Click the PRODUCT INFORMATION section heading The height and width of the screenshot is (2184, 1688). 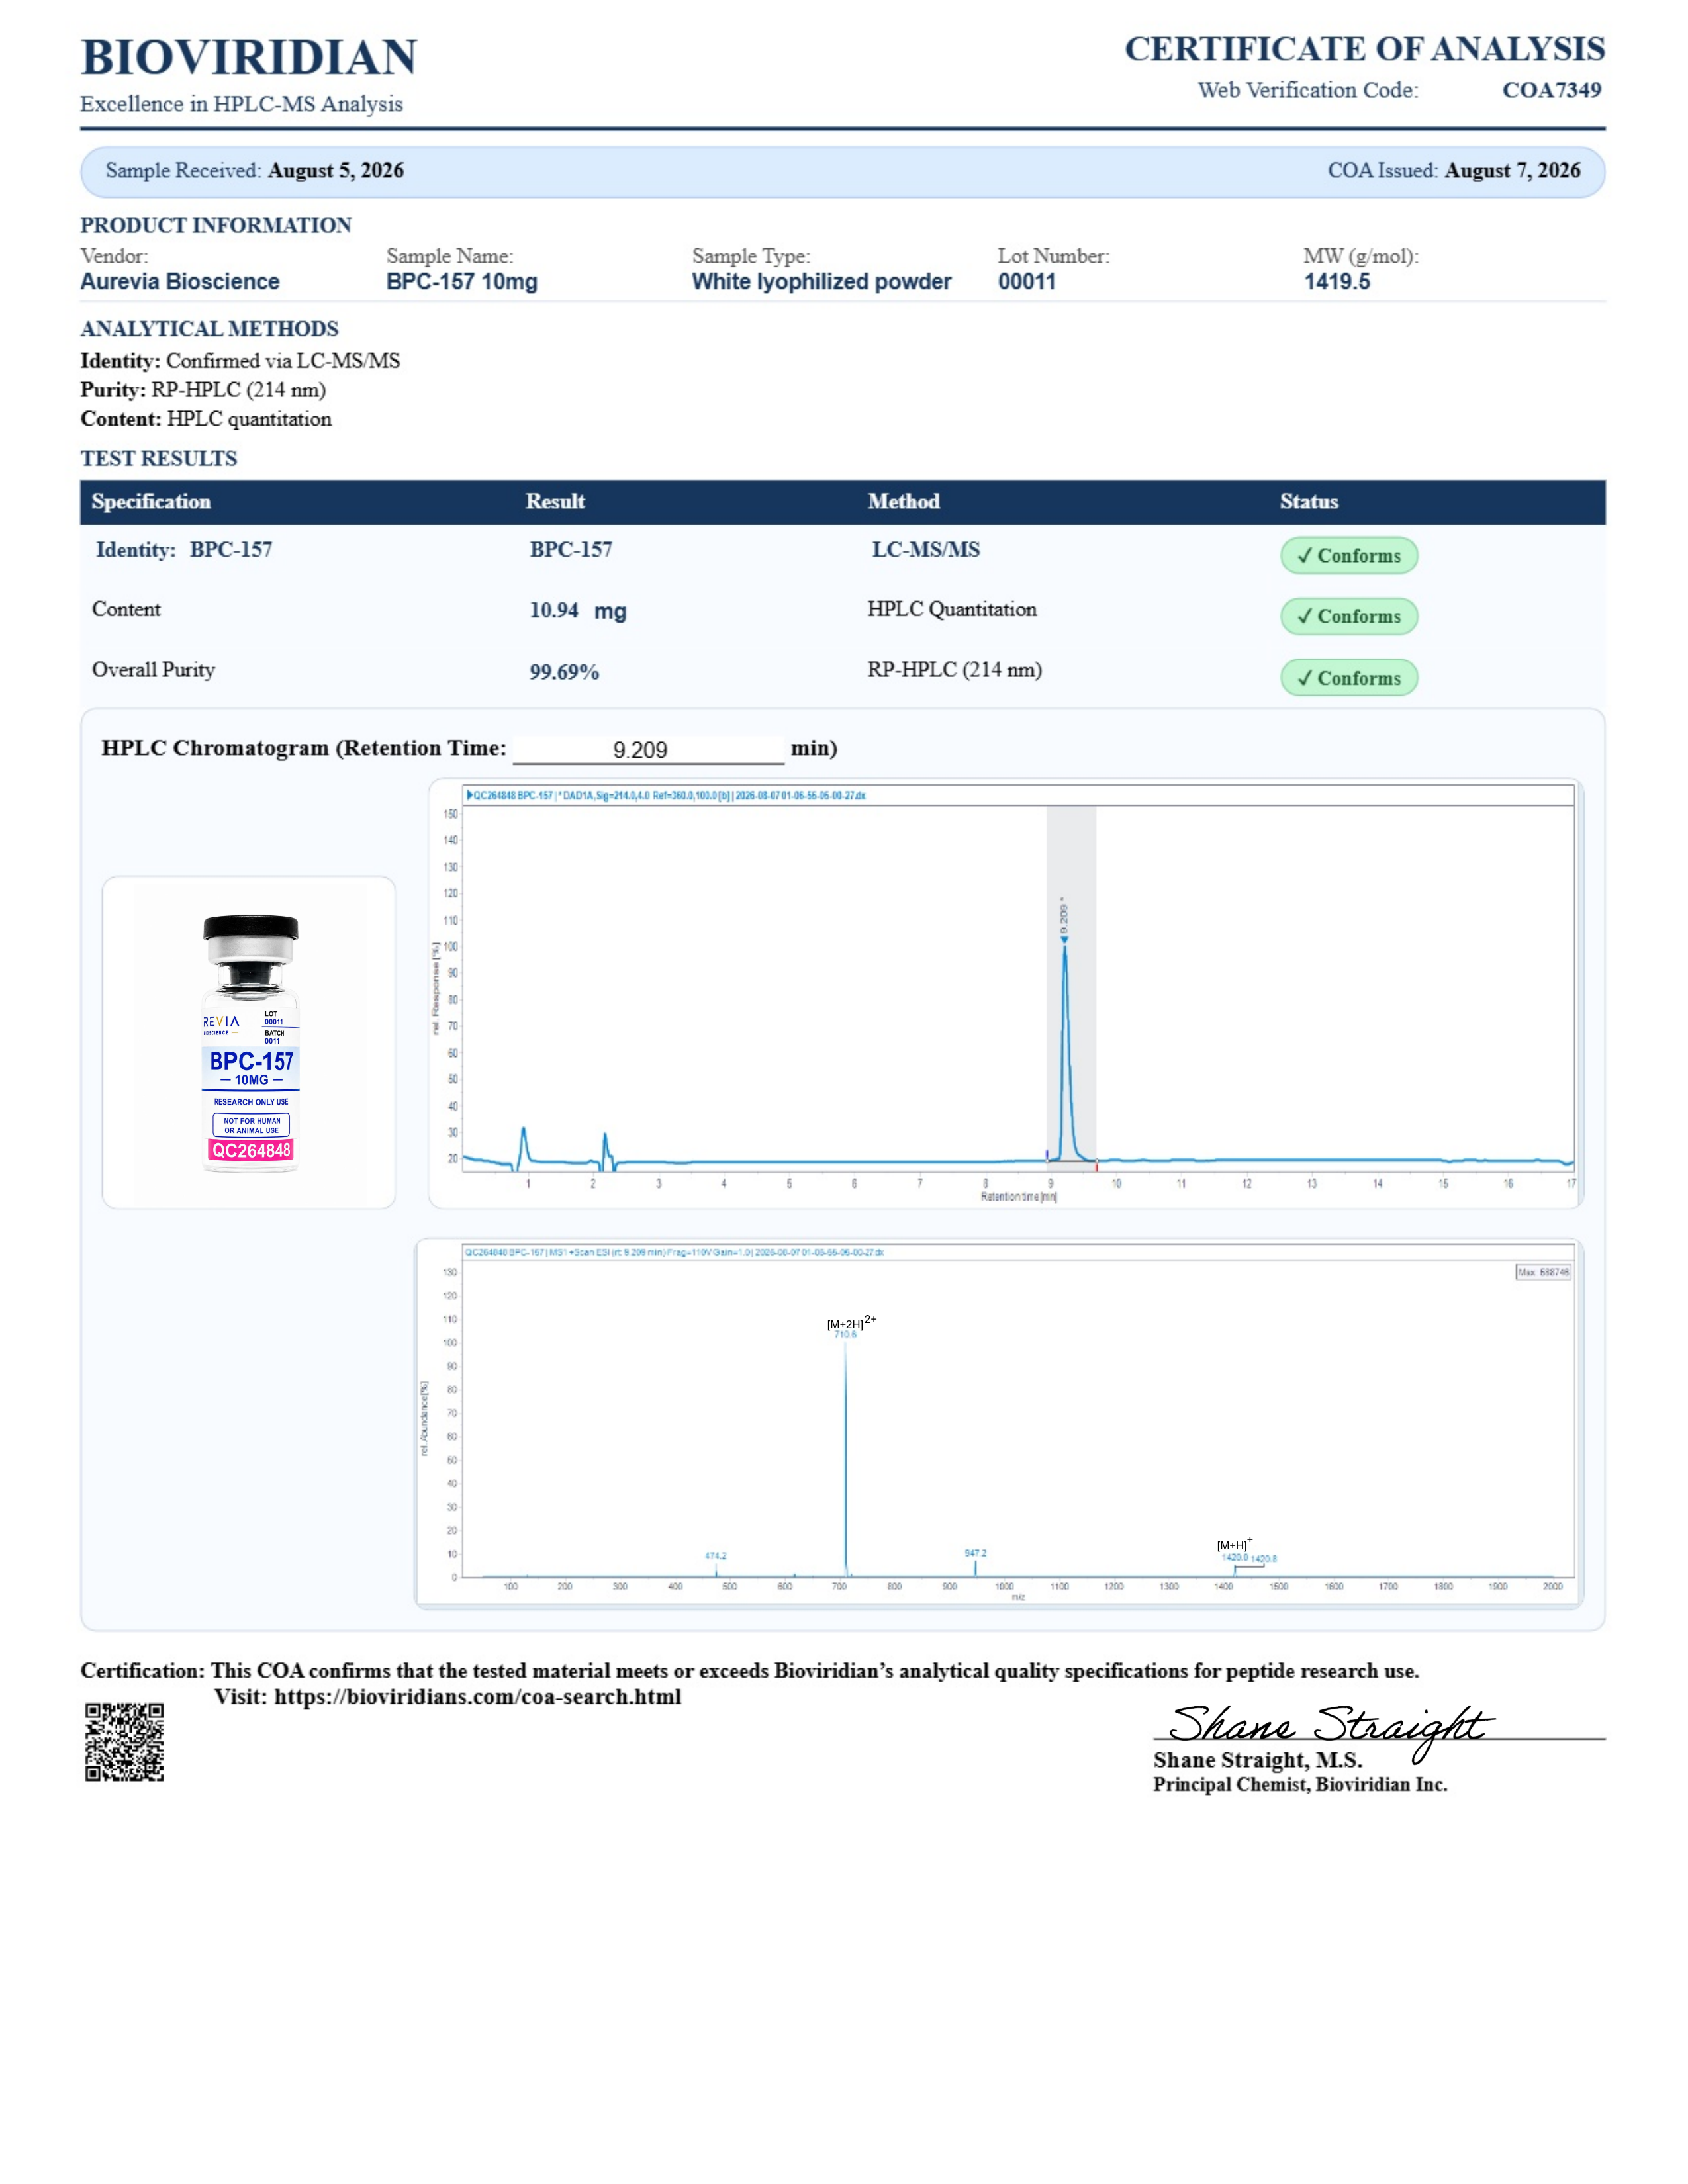point(216,225)
